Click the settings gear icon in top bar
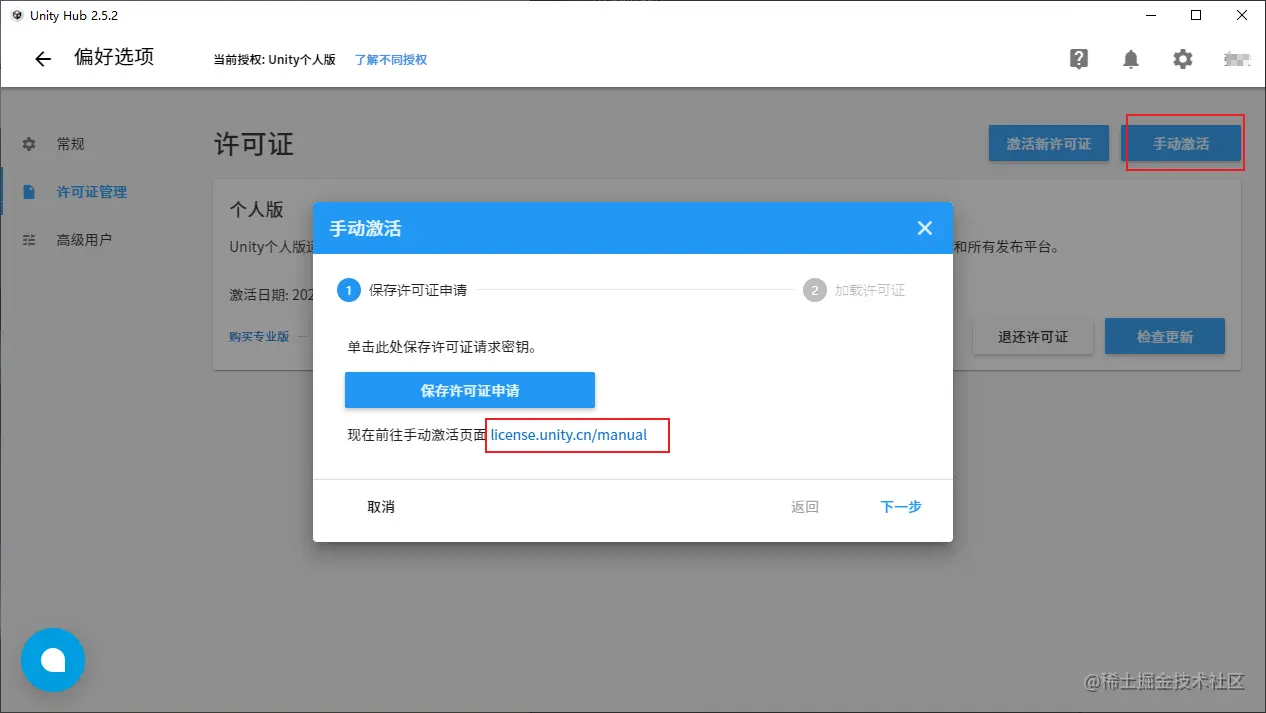 point(1182,59)
